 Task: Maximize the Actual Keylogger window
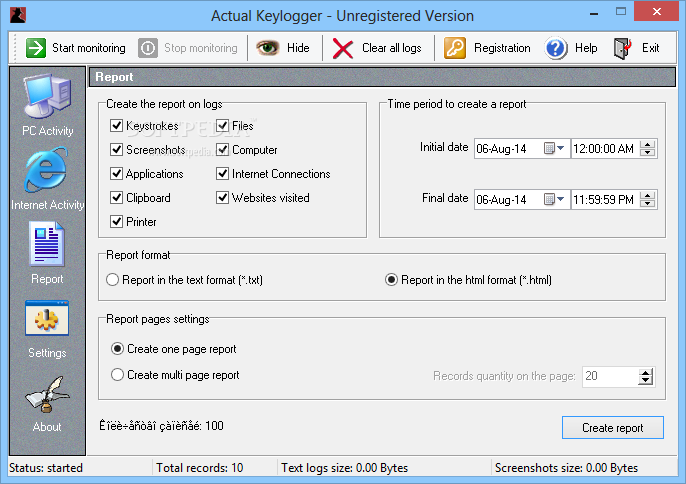point(621,12)
